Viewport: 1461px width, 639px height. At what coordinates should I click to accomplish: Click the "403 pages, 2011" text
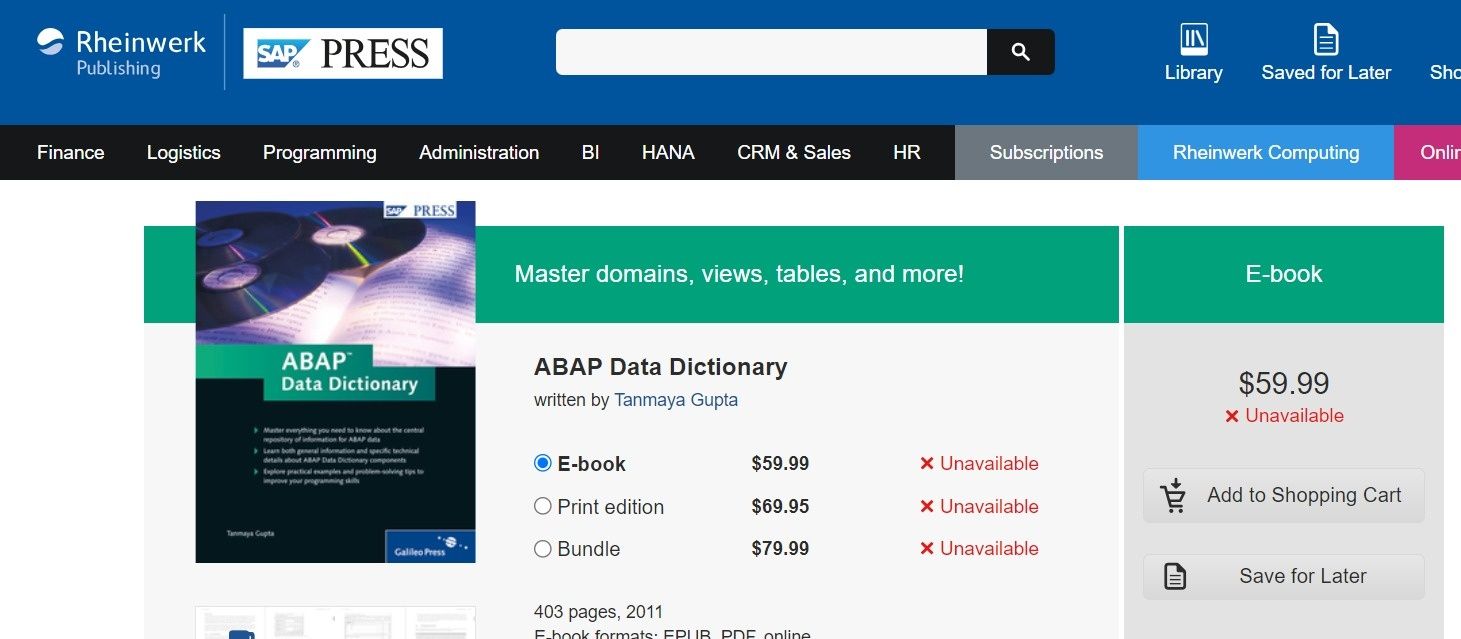click(599, 612)
